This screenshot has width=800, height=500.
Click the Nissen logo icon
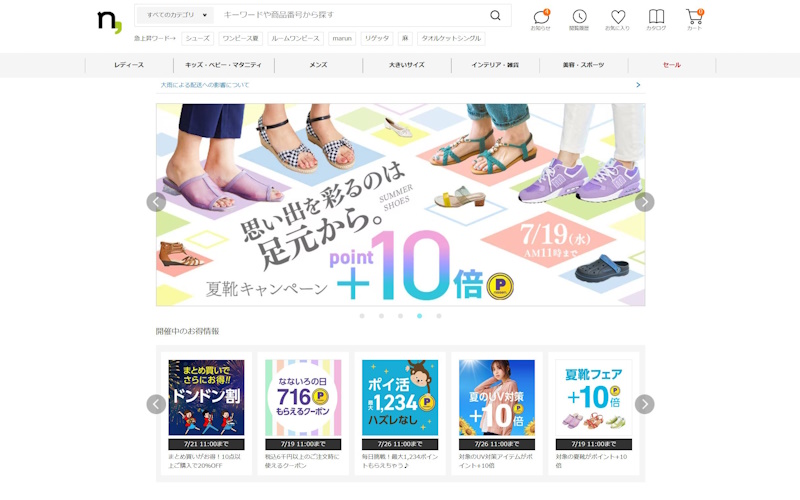[109, 22]
